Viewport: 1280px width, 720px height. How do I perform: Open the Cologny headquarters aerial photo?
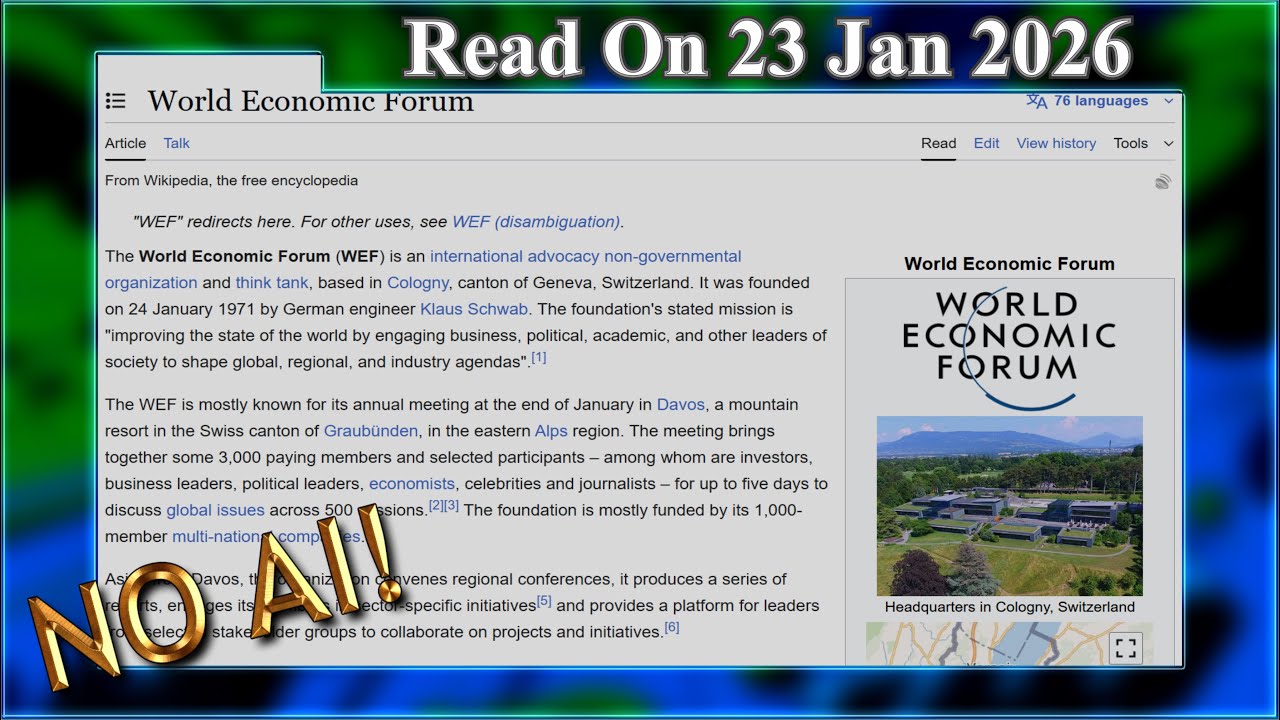pos(1009,506)
